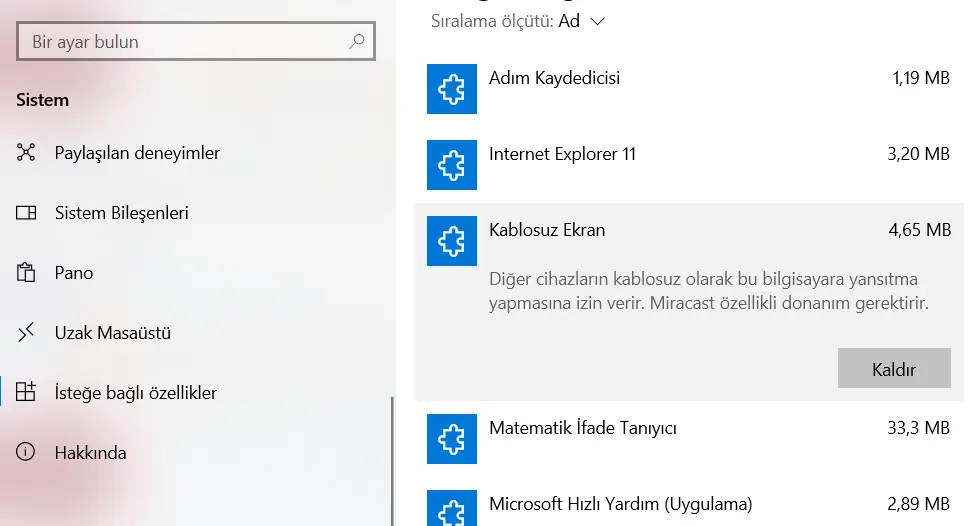Click the Sistem heading in the sidebar
The image size is (976, 526).
[x=42, y=100]
